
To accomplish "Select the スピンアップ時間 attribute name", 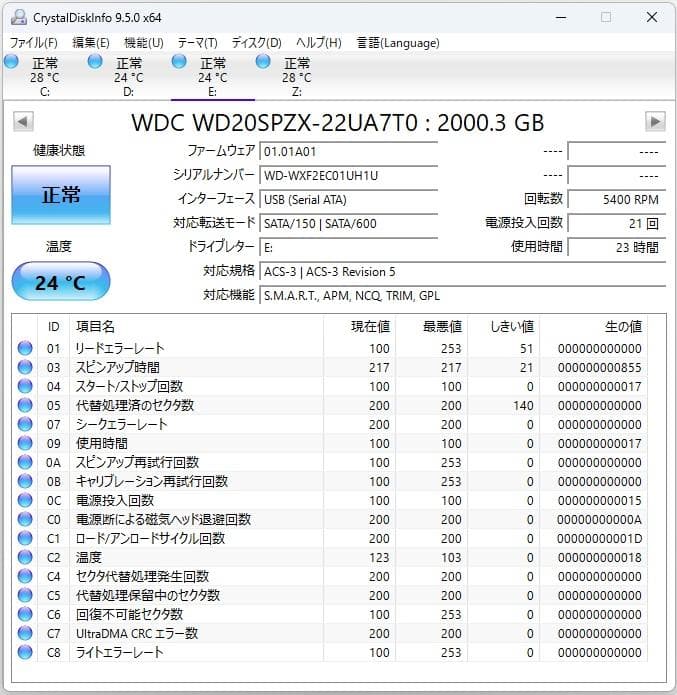I will tap(117, 367).
